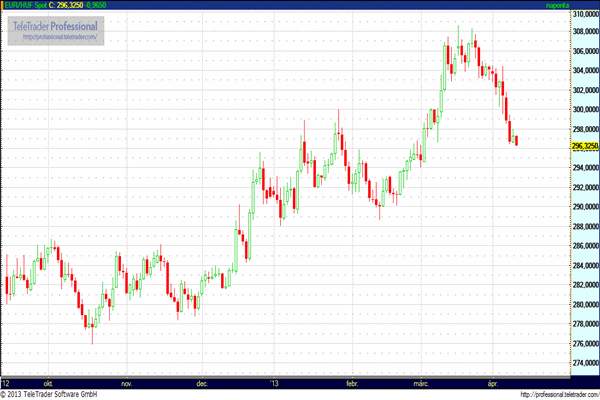The height and width of the screenshot is (400, 600).
Task: Open the professional.teletrader.com link under the logo
Action: (60, 37)
